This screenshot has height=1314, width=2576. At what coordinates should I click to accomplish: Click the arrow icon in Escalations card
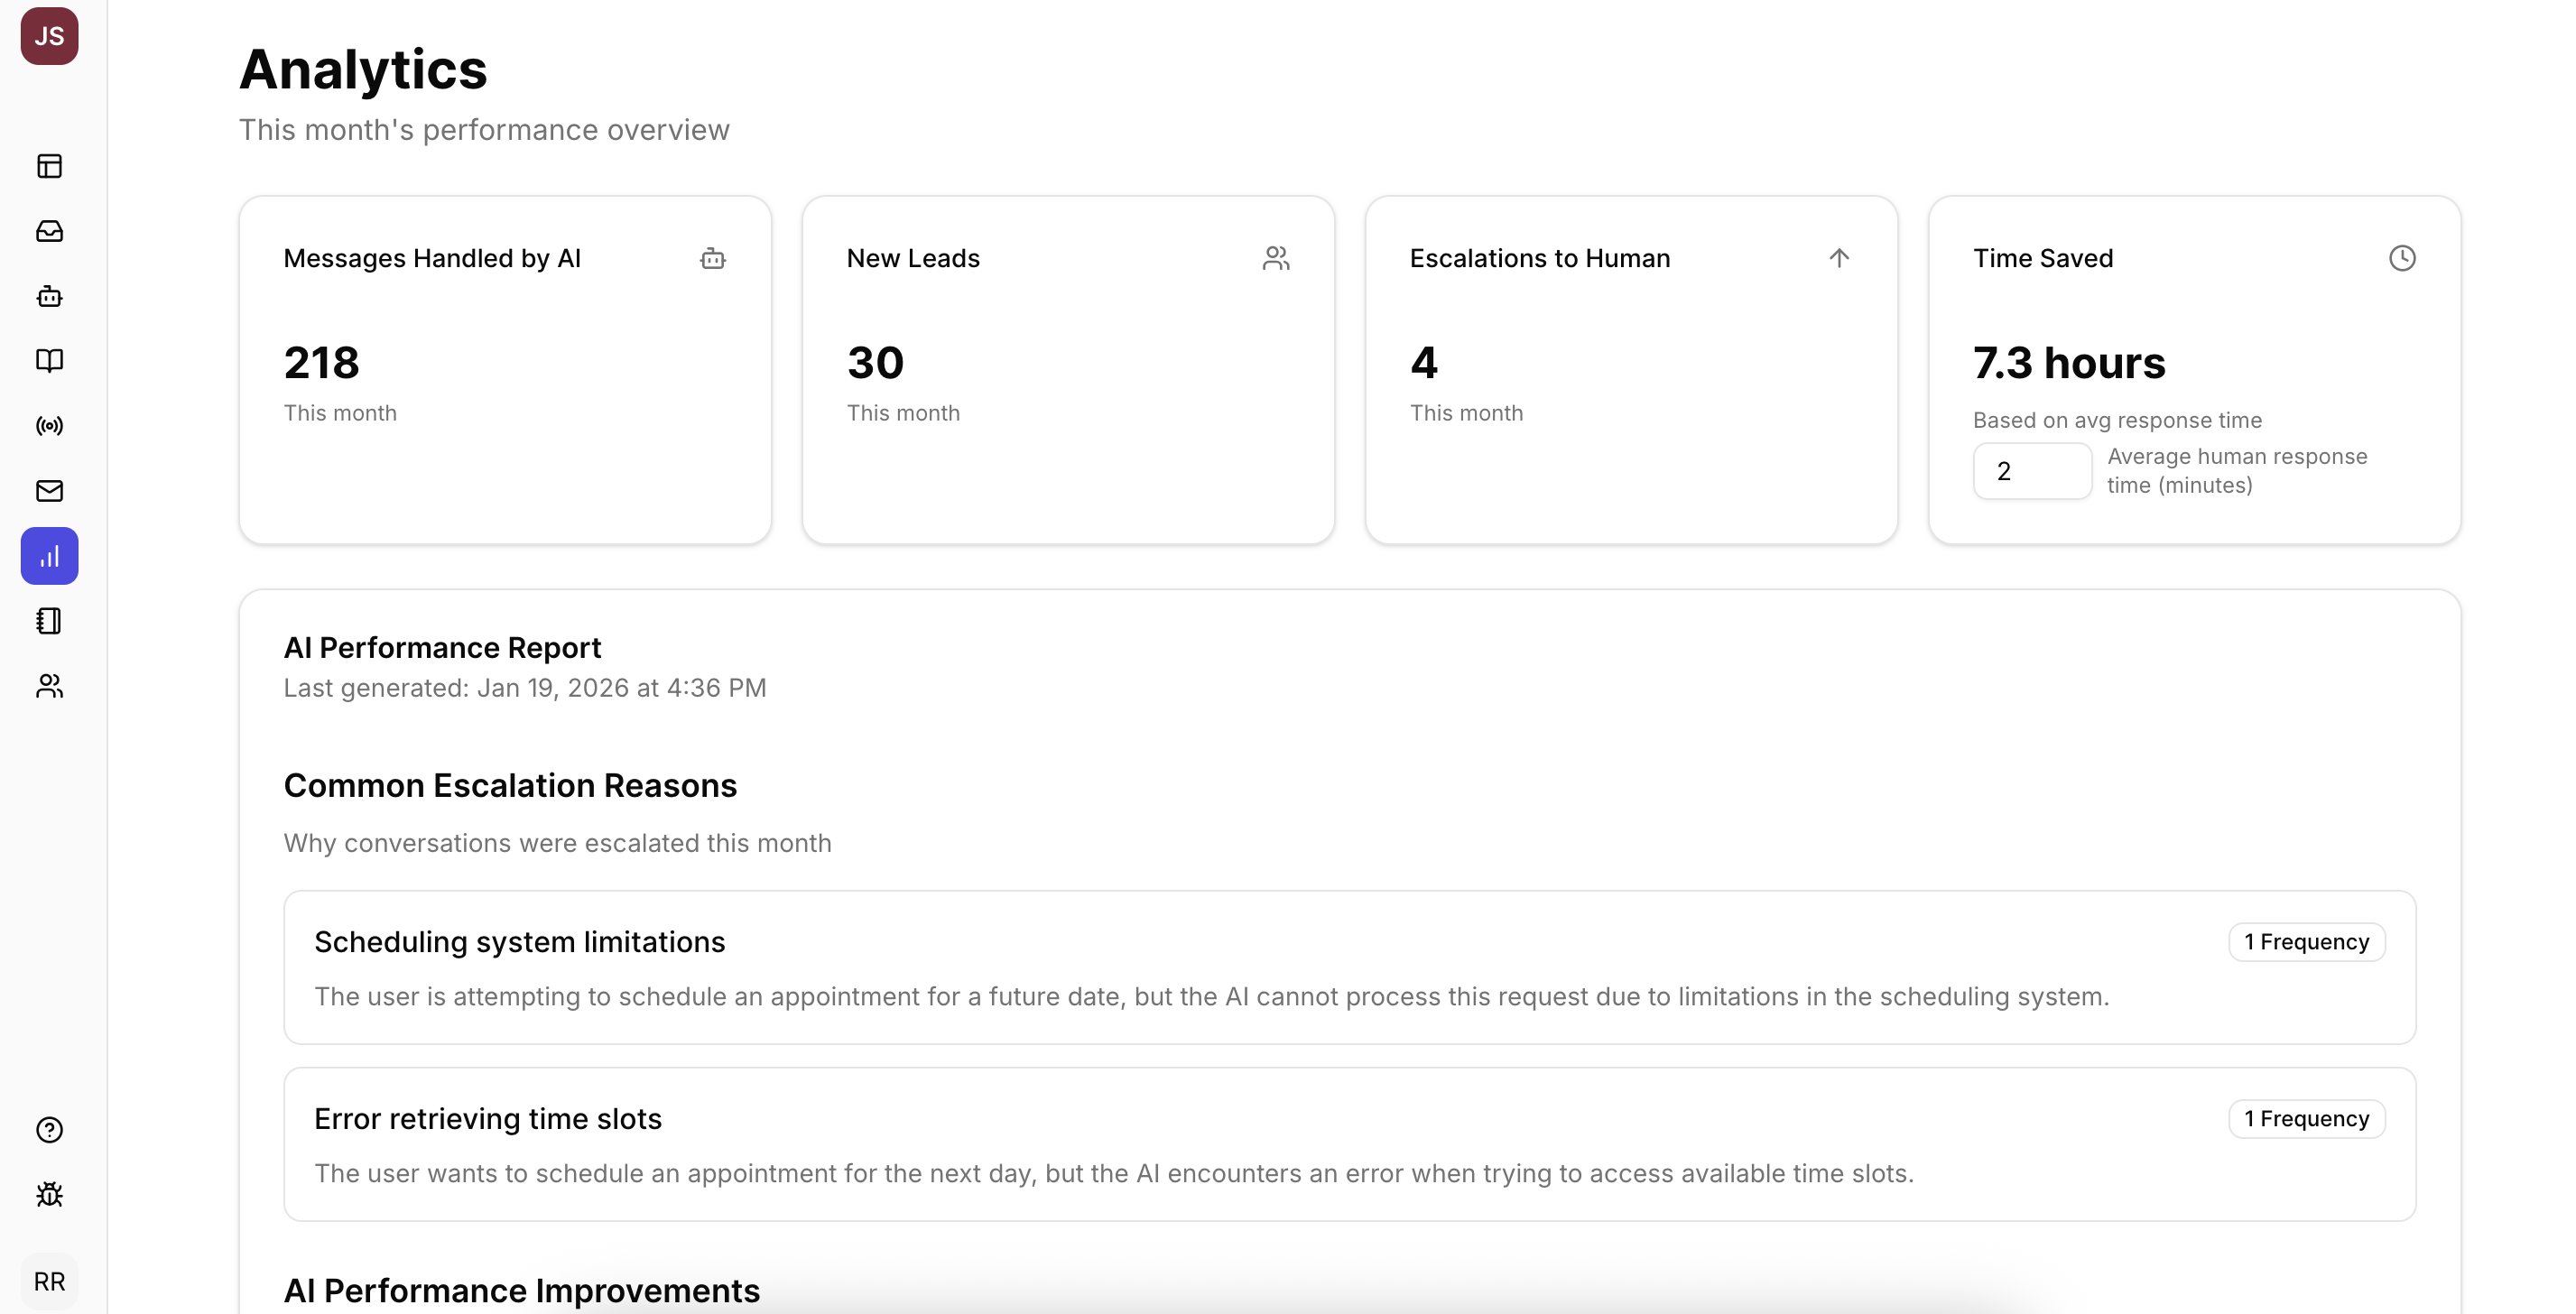1839,258
